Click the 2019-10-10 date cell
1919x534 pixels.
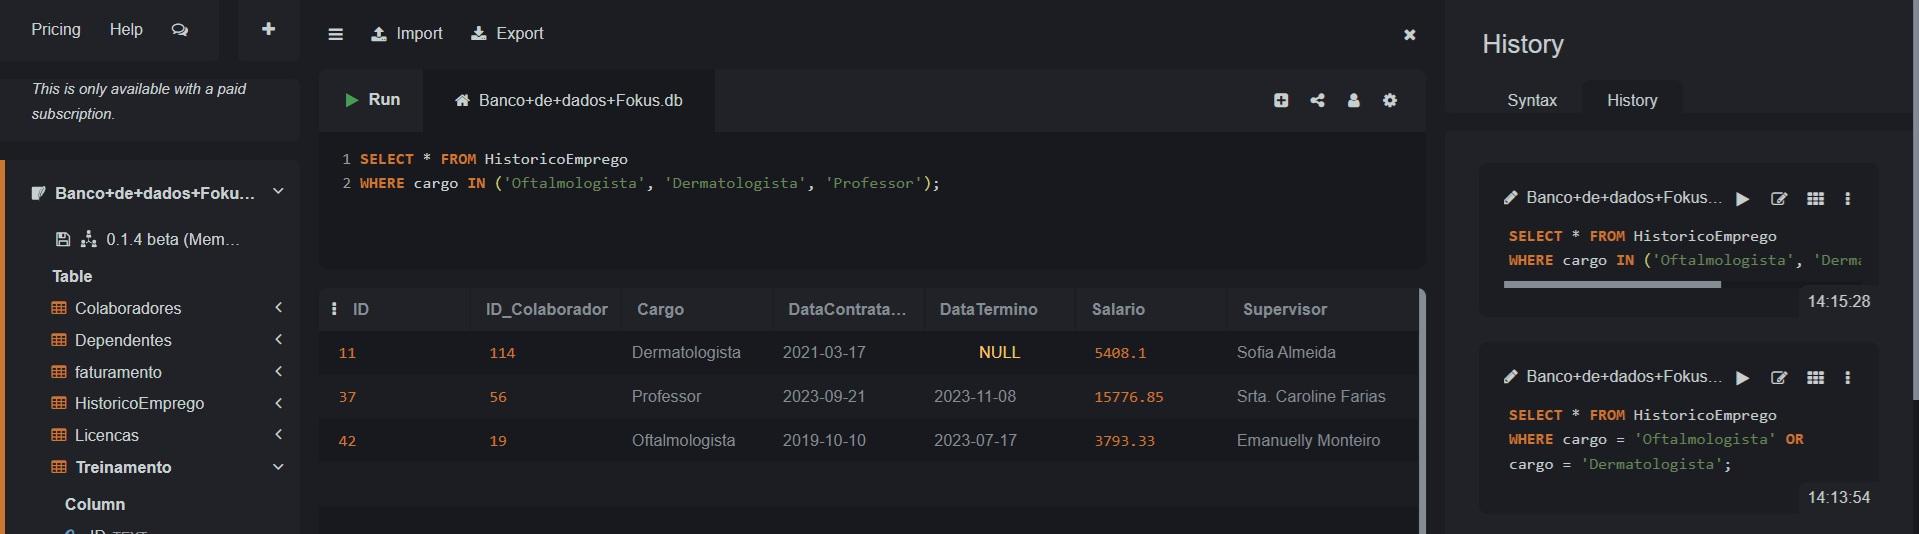(824, 440)
